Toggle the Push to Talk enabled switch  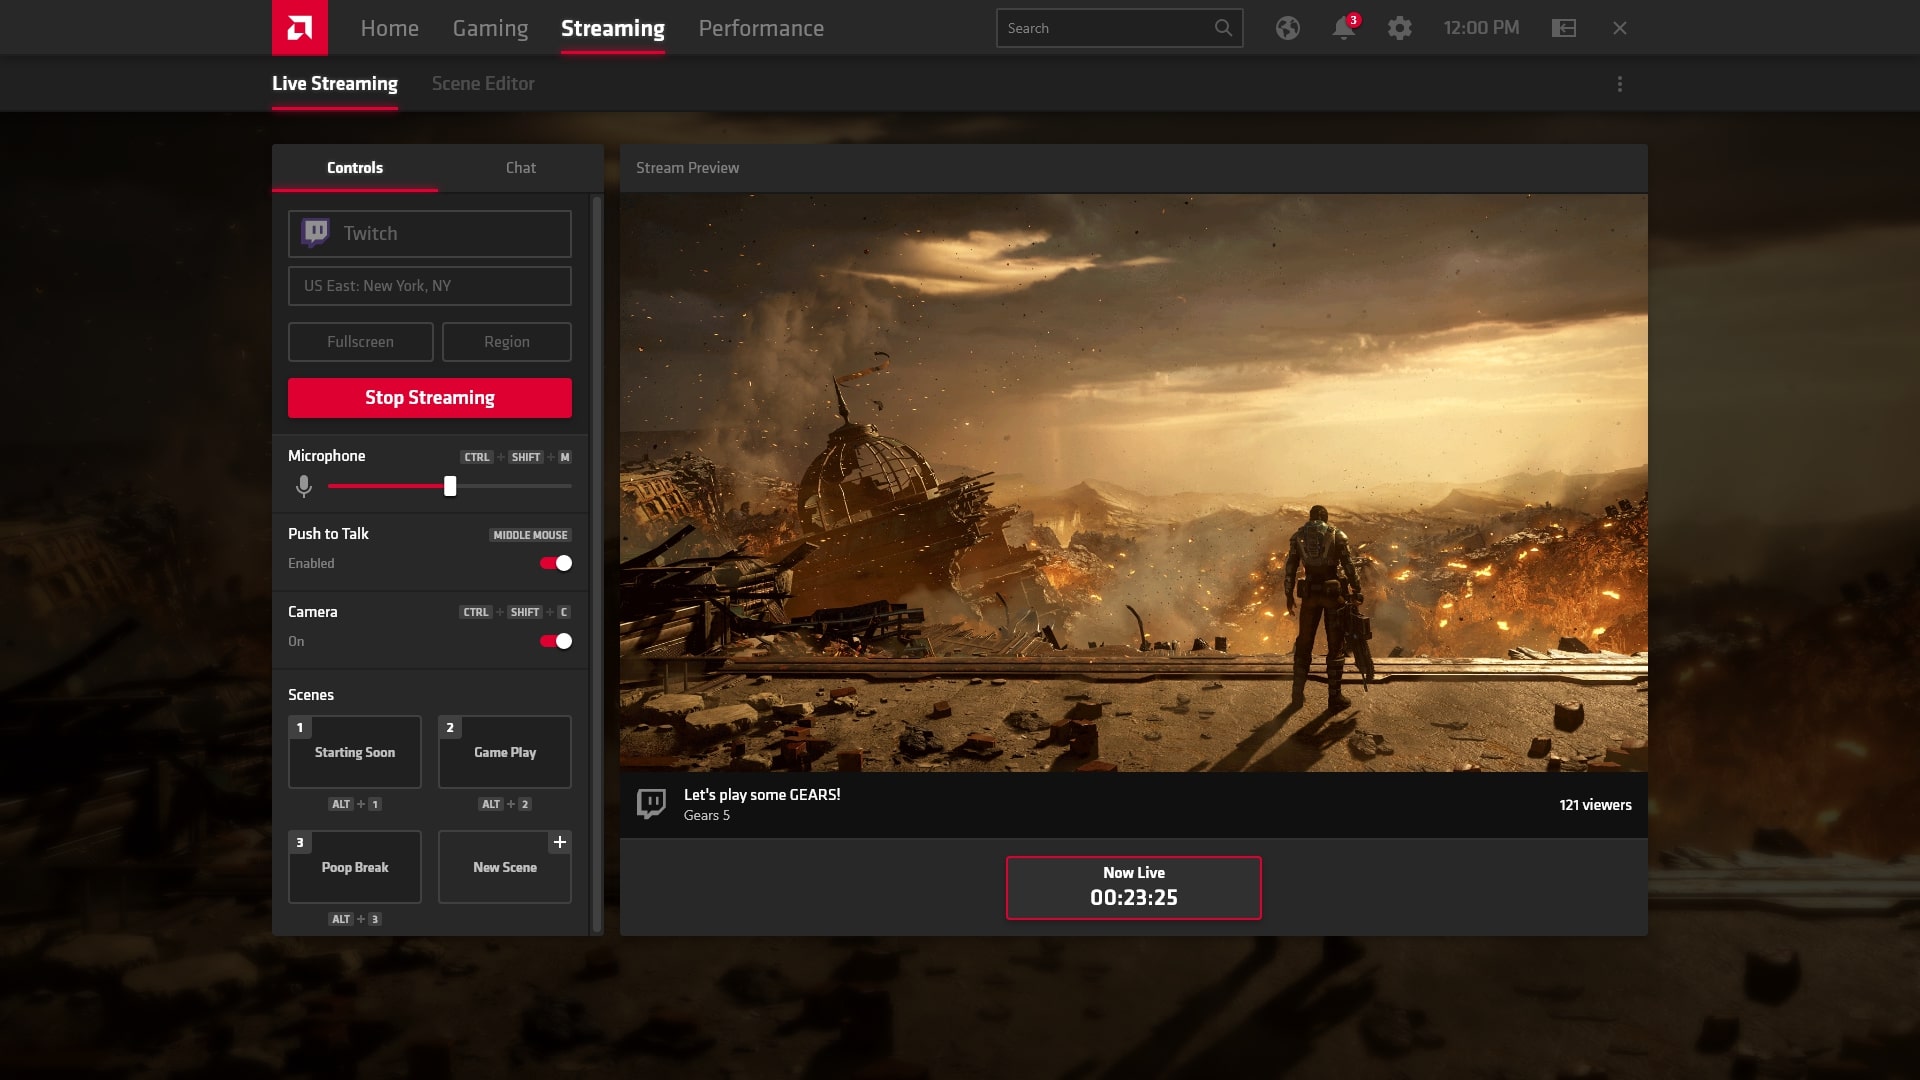coord(555,563)
